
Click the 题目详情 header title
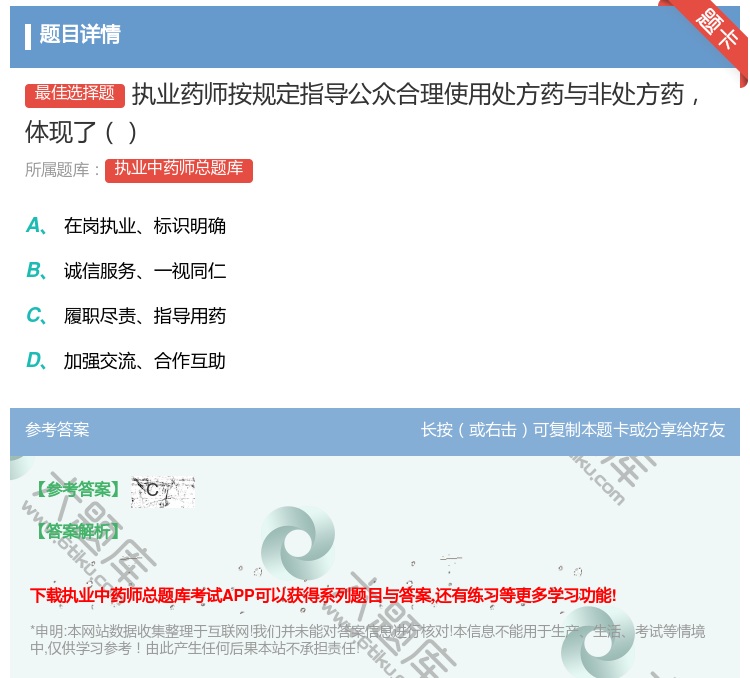pos(80,34)
